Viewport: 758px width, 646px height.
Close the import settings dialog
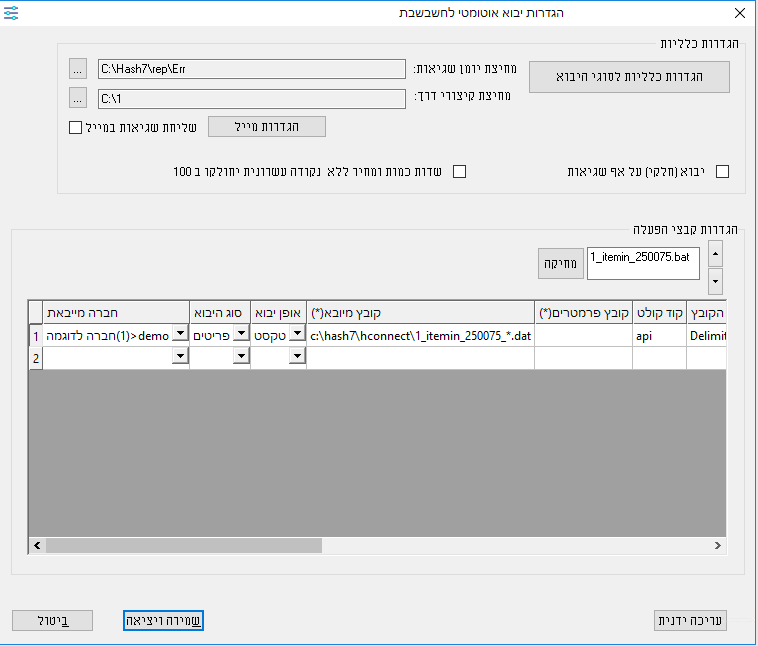pos(740,13)
